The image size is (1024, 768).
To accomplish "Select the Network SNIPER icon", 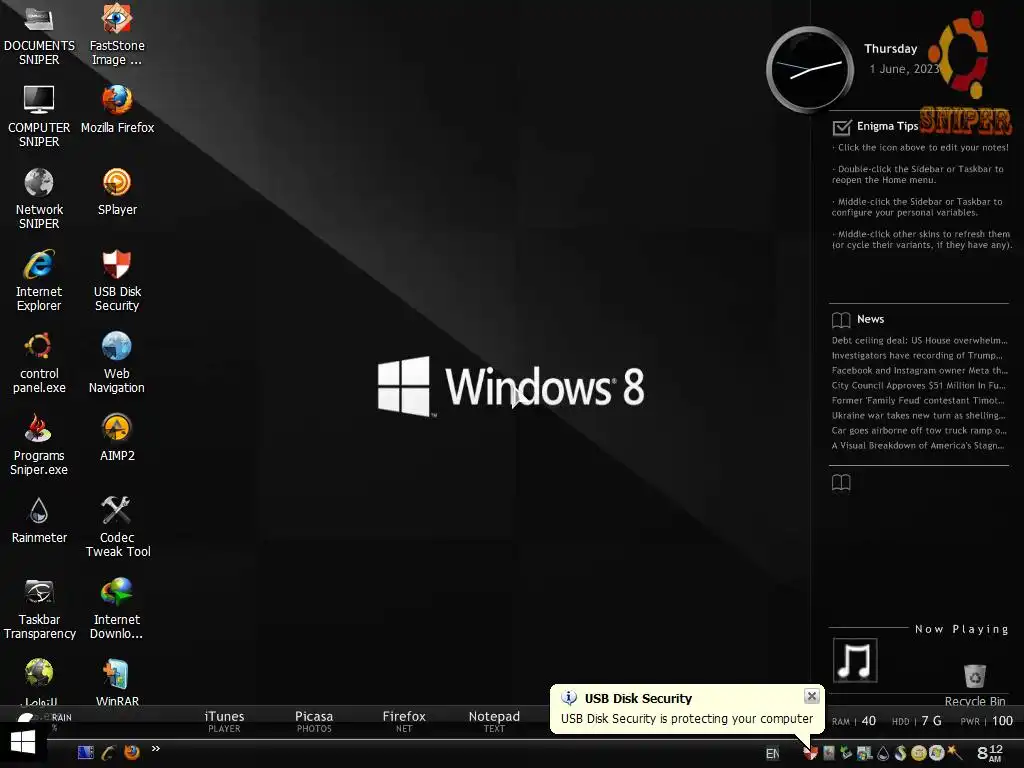I will click(39, 199).
